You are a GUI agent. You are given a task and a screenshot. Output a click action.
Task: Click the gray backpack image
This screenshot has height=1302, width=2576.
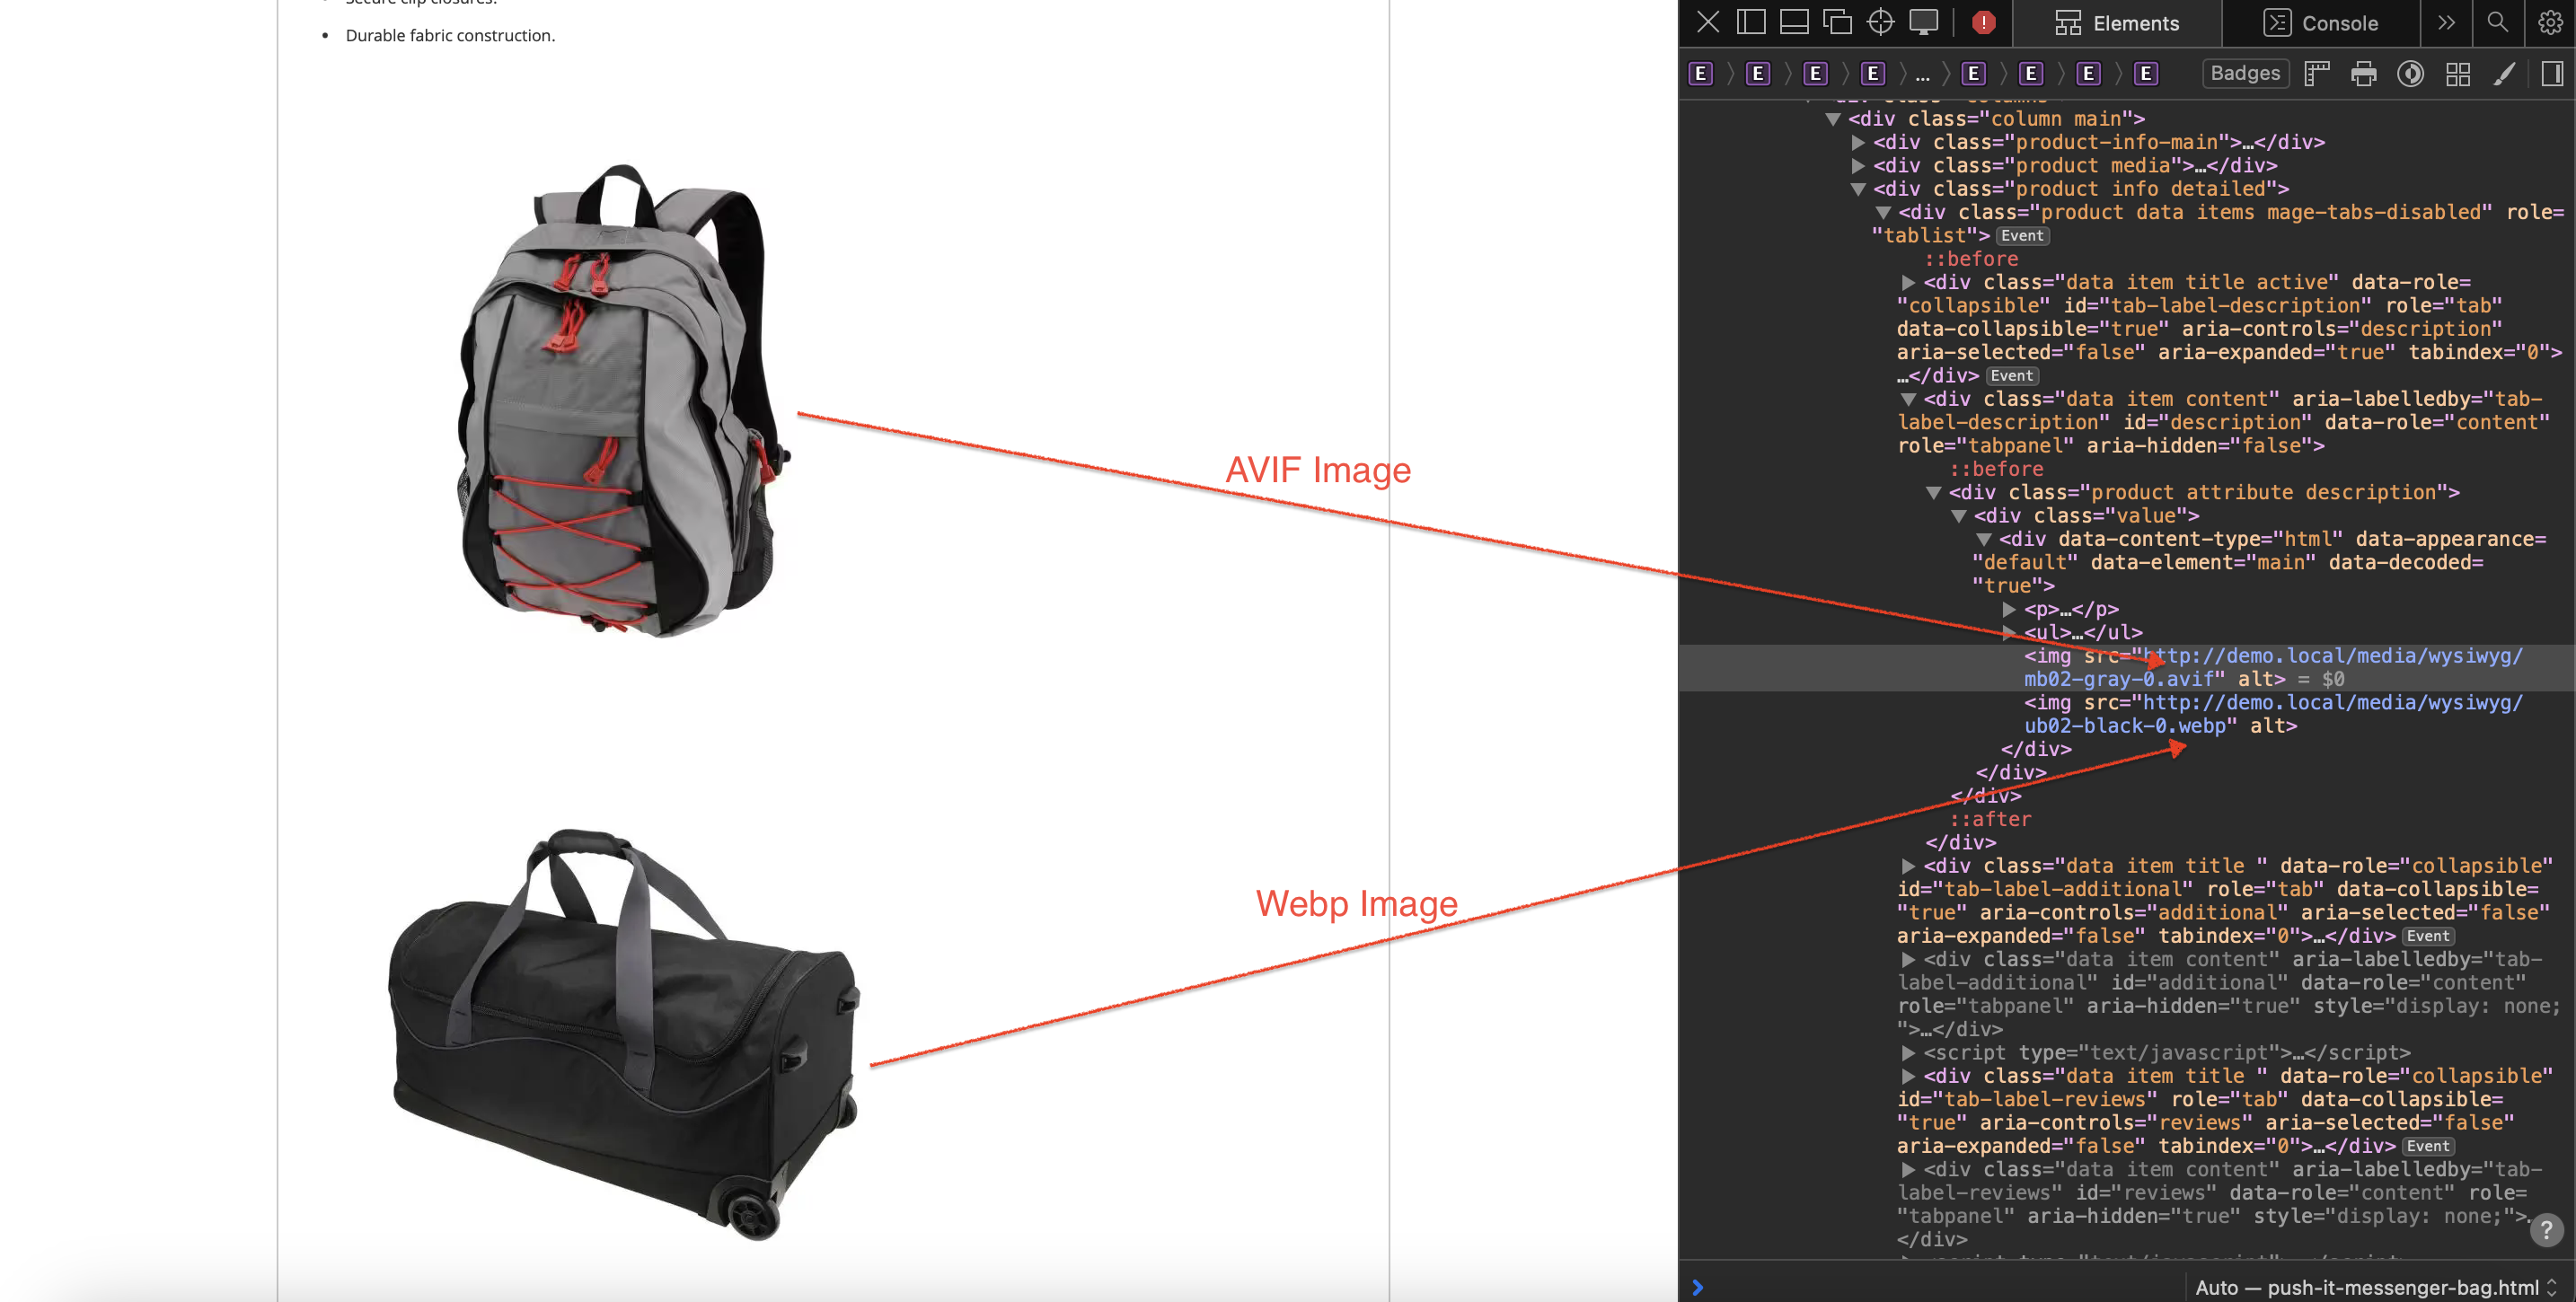pyautogui.click(x=623, y=400)
